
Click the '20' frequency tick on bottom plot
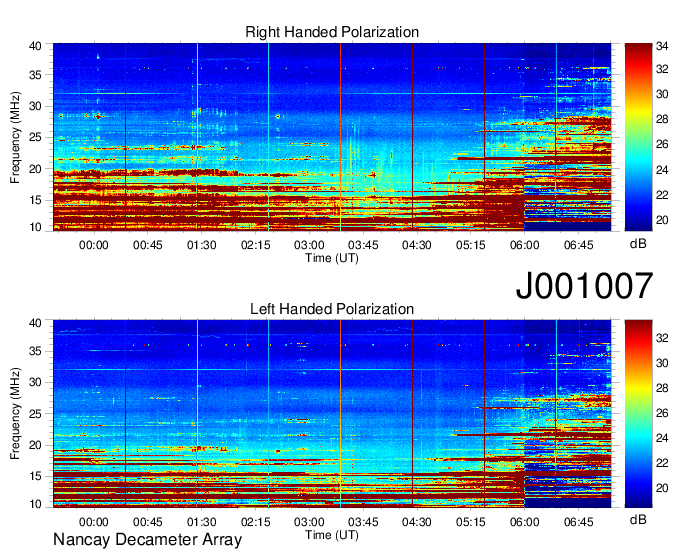pos(36,445)
